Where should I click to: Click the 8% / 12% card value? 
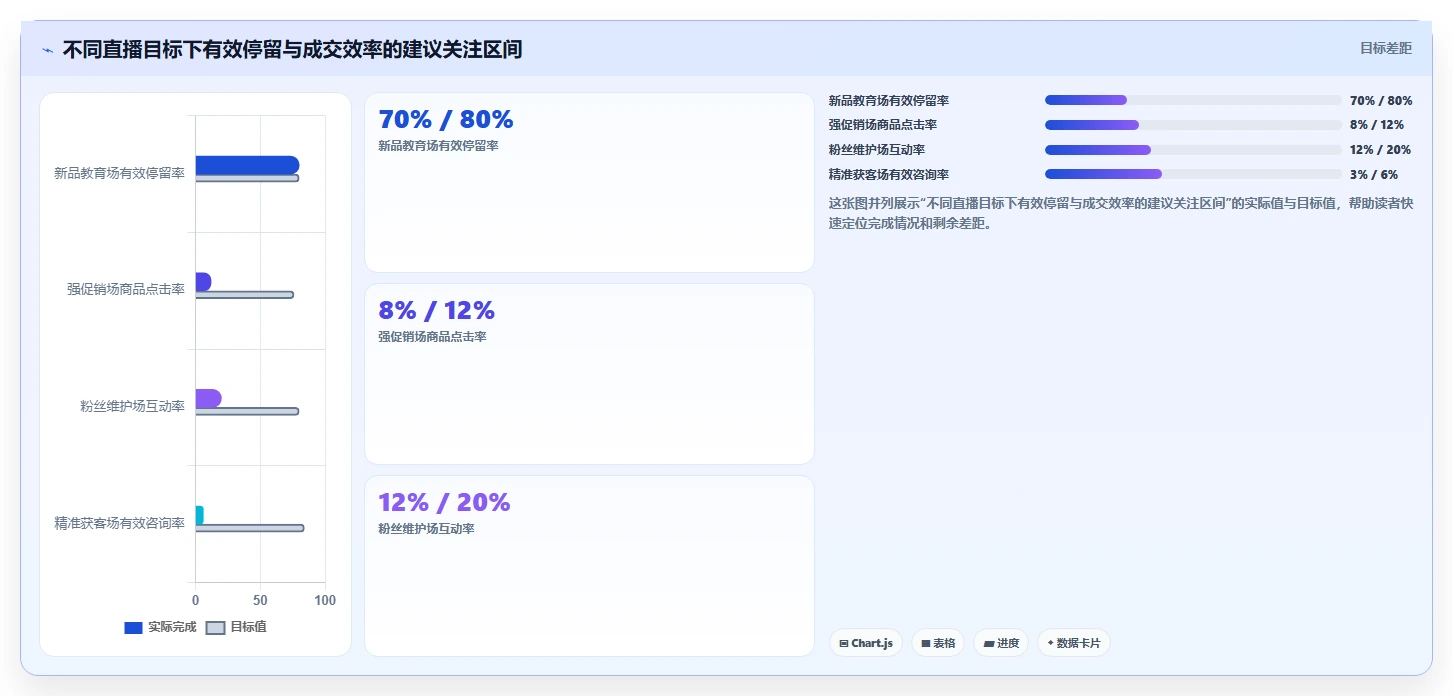(437, 311)
